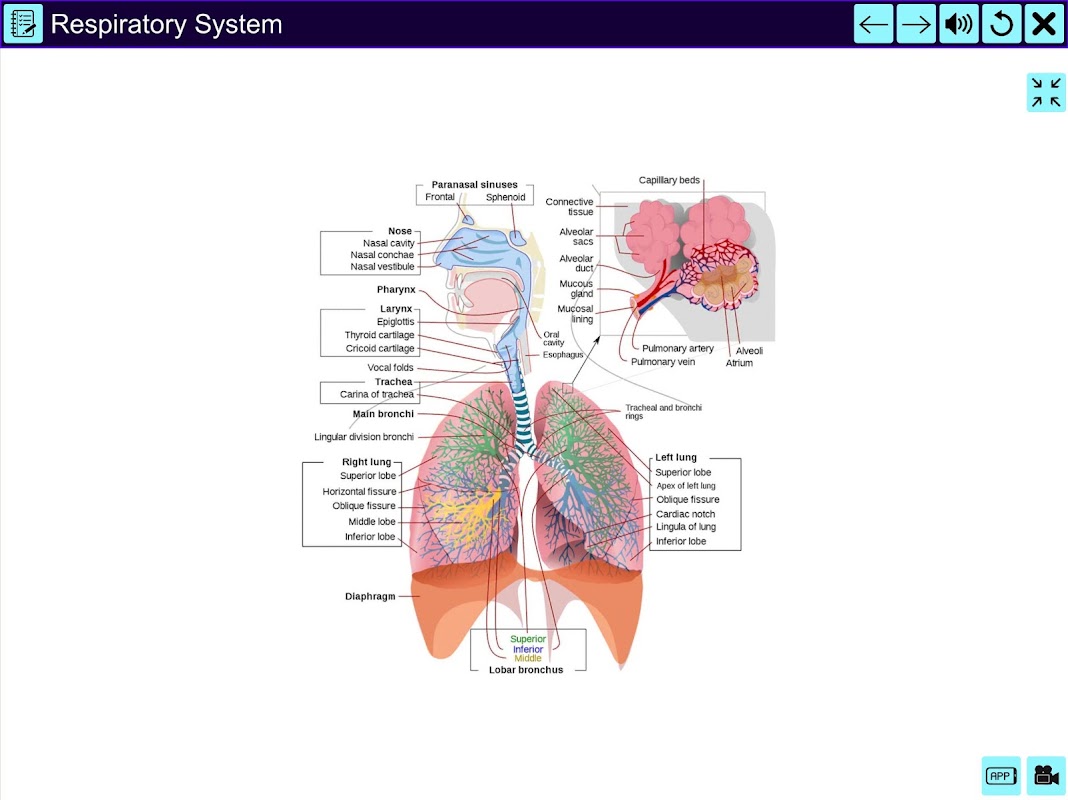1068x800 pixels.
Task: Click the 'Lingular division bronchi' label
Action: click(364, 436)
